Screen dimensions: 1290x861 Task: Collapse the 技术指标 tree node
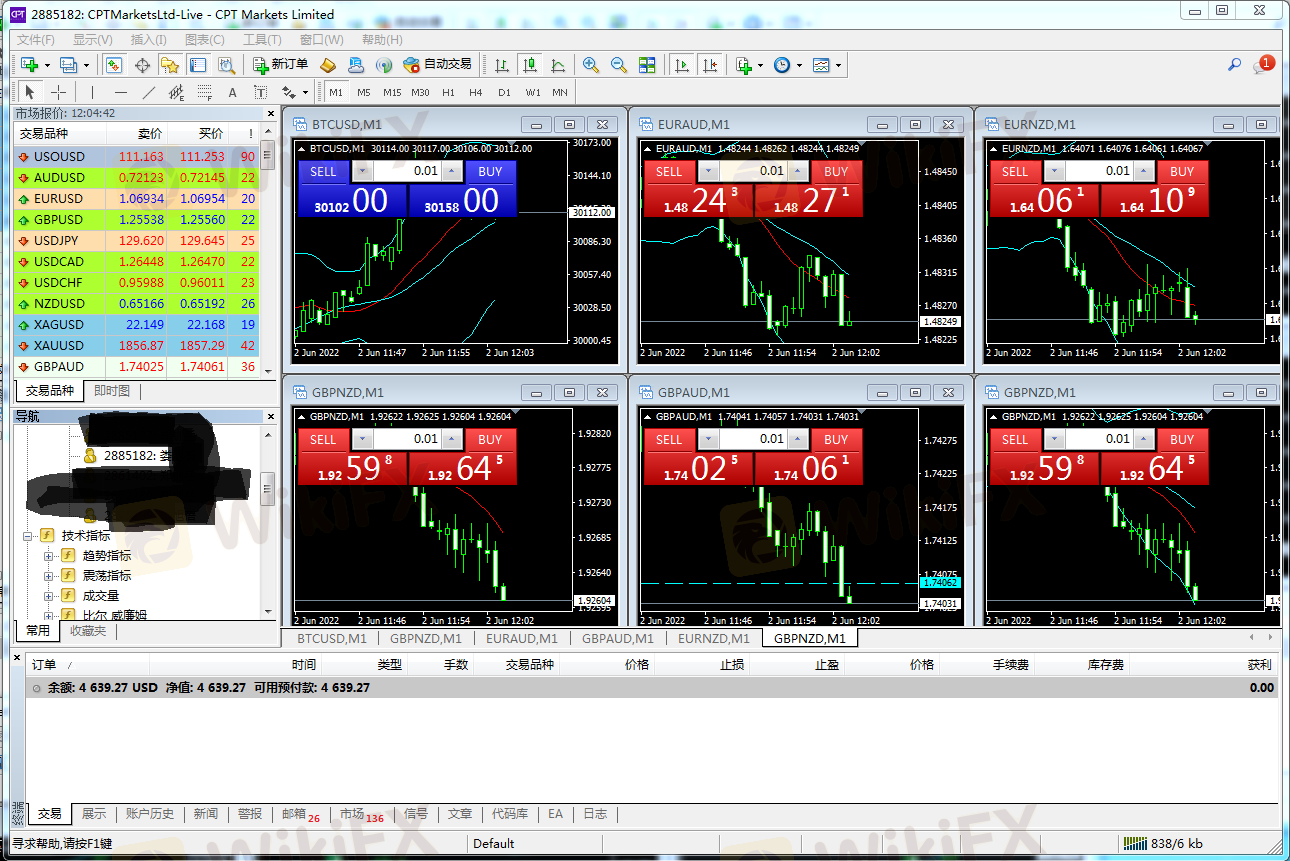point(29,536)
